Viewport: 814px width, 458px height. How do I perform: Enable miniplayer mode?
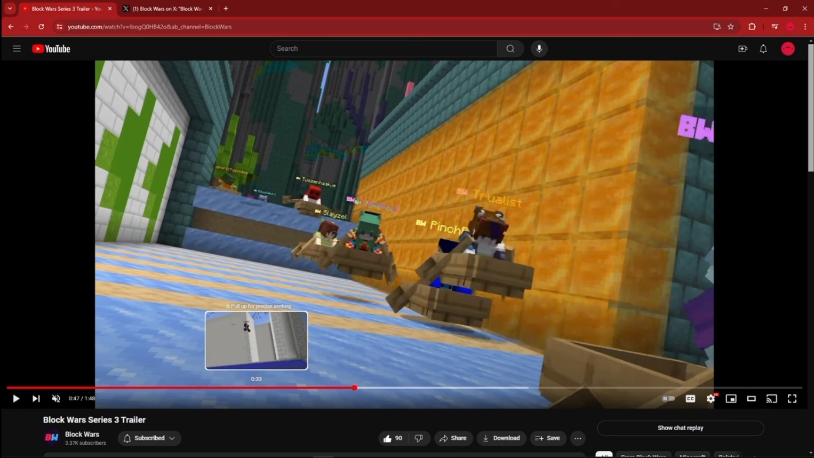[731, 399]
